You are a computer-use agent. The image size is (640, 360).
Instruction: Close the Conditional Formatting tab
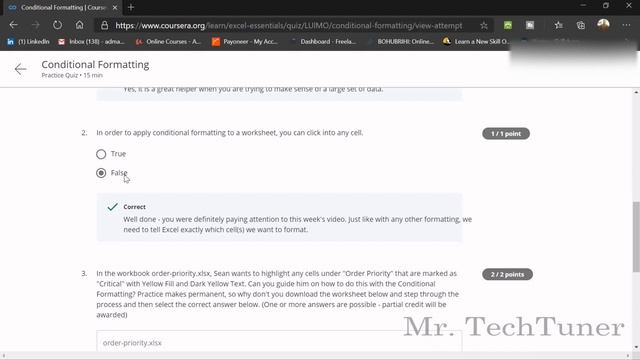tap(115, 7)
